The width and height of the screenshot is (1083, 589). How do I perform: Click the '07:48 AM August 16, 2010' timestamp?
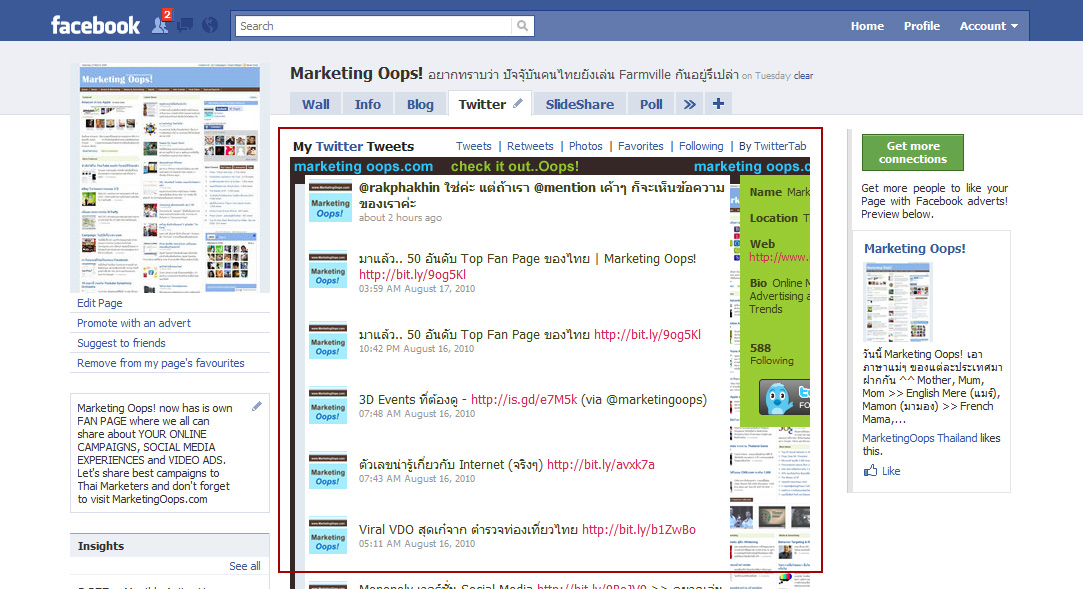tap(416, 414)
